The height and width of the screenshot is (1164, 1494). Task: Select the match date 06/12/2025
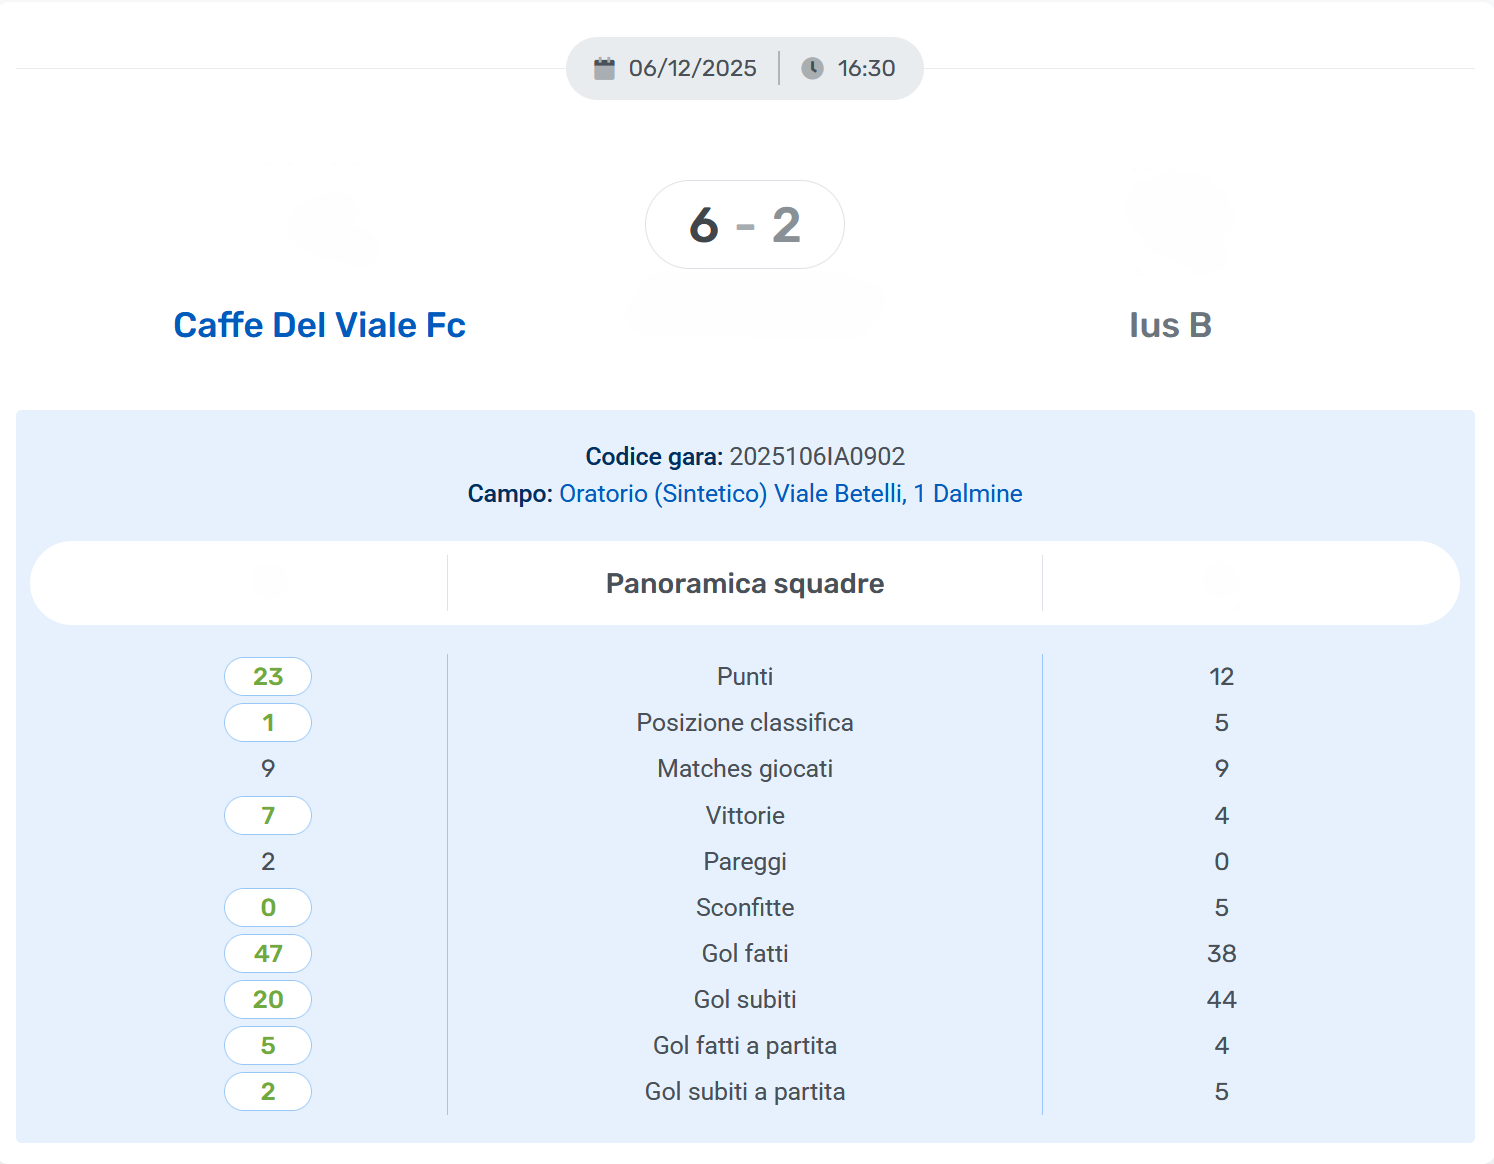(x=692, y=68)
